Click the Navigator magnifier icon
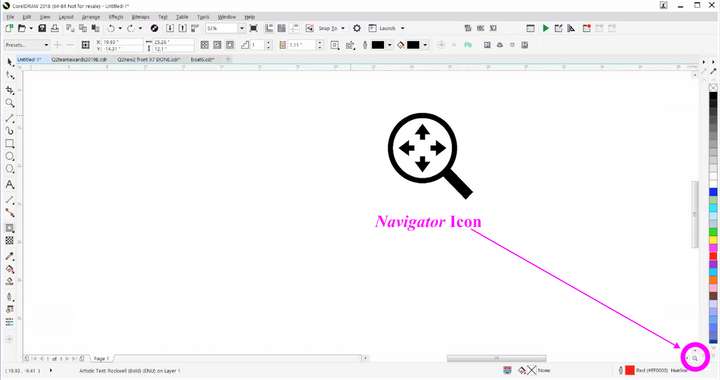 click(x=695, y=358)
